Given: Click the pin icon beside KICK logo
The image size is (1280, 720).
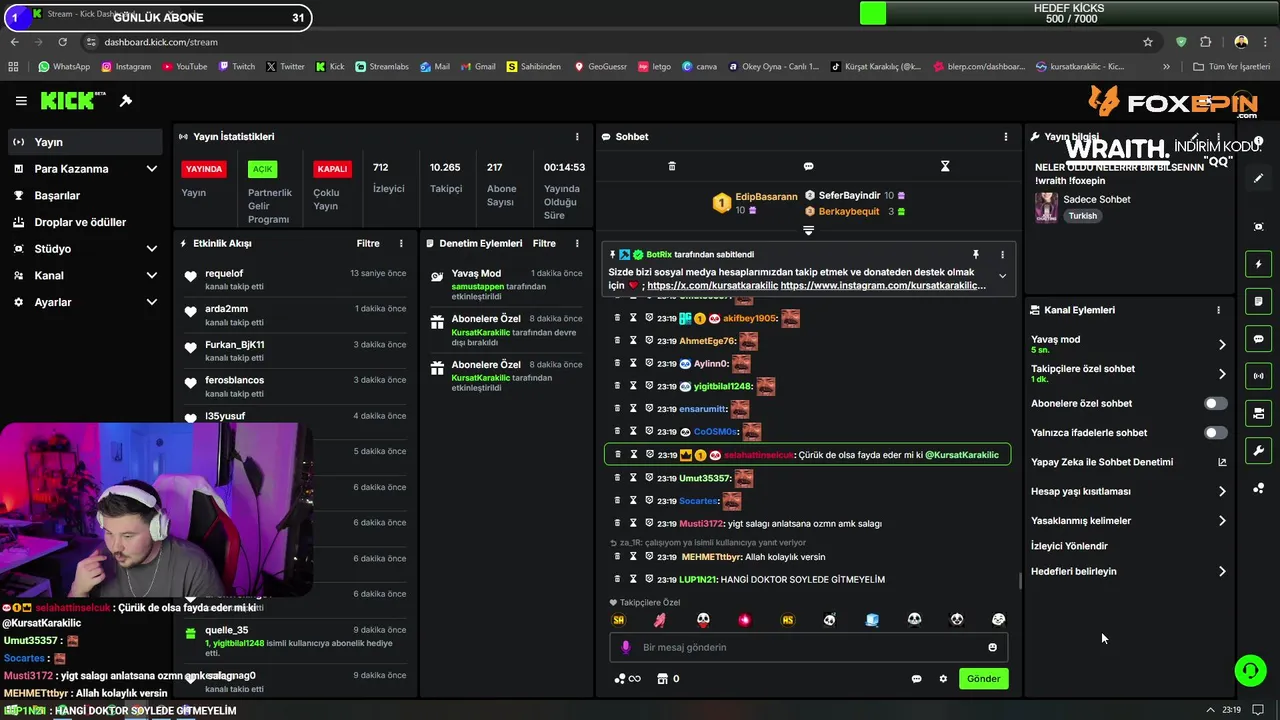Looking at the screenshot, I should (126, 101).
